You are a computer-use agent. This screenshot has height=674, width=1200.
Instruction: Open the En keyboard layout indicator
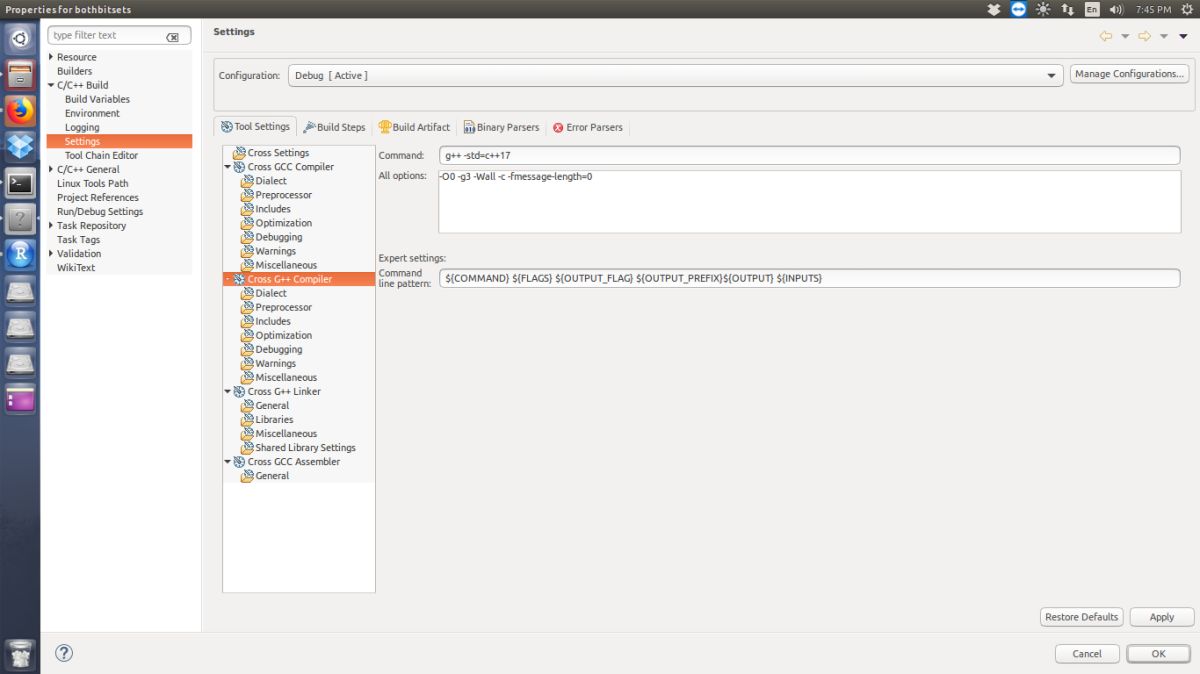(1092, 9)
